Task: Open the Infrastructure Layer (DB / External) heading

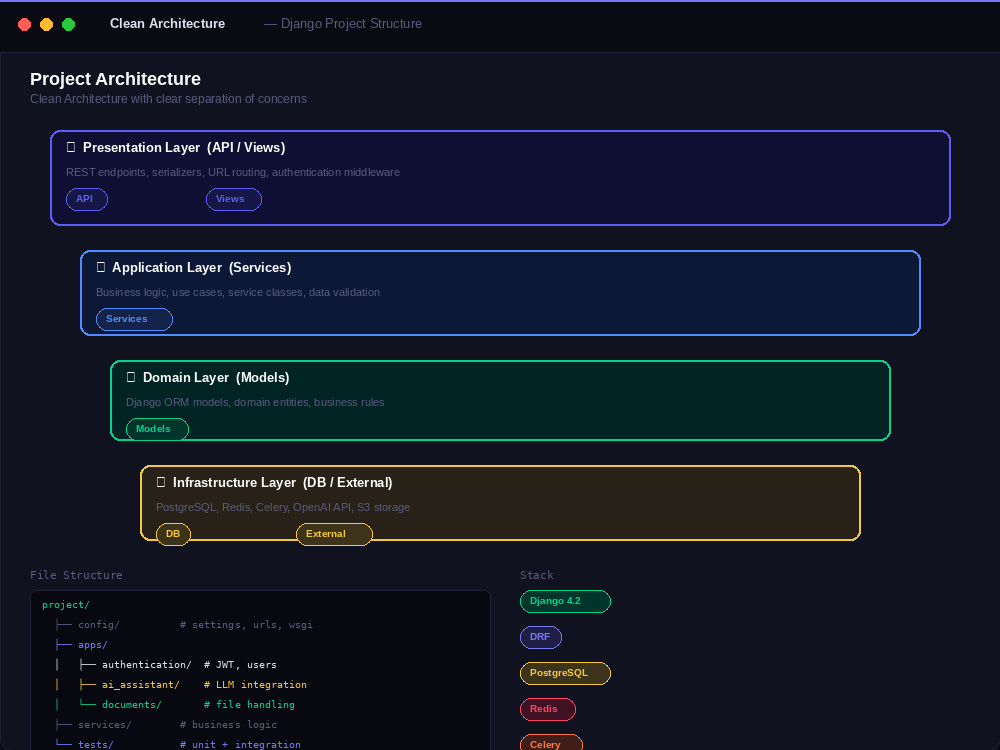Action: pos(283,482)
